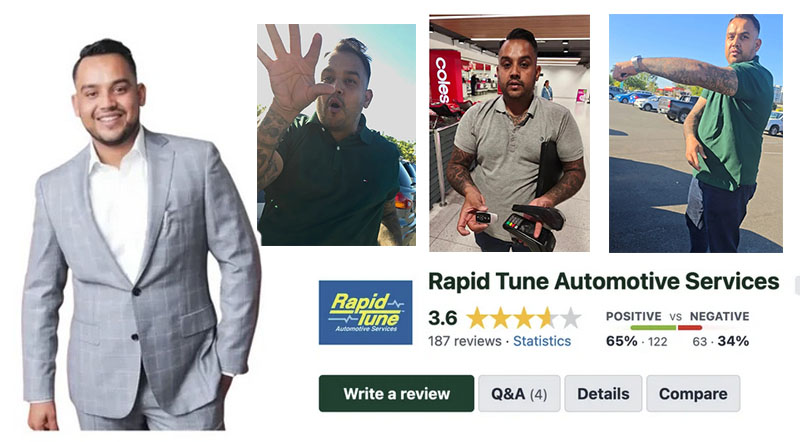Click the Write a review button

pos(396,394)
